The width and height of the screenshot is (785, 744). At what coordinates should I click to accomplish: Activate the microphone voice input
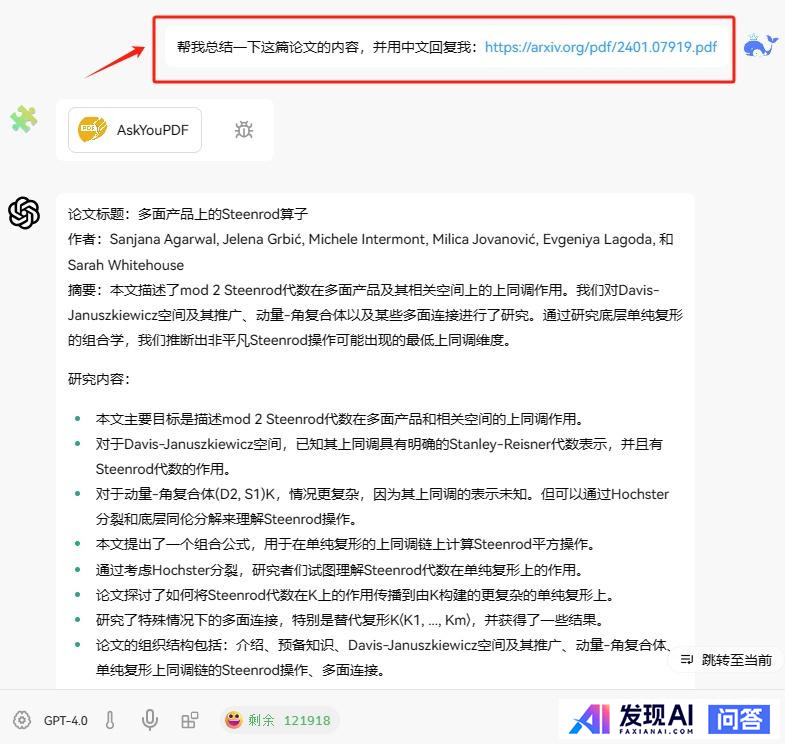150,720
